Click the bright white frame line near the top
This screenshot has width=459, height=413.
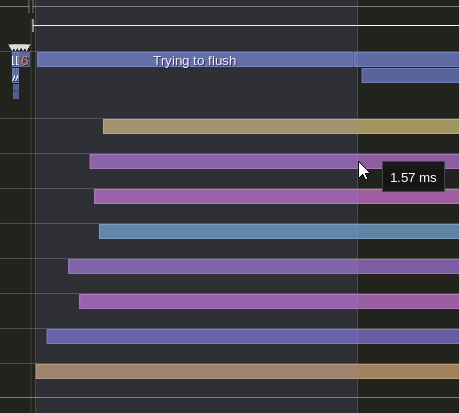(x=246, y=25)
